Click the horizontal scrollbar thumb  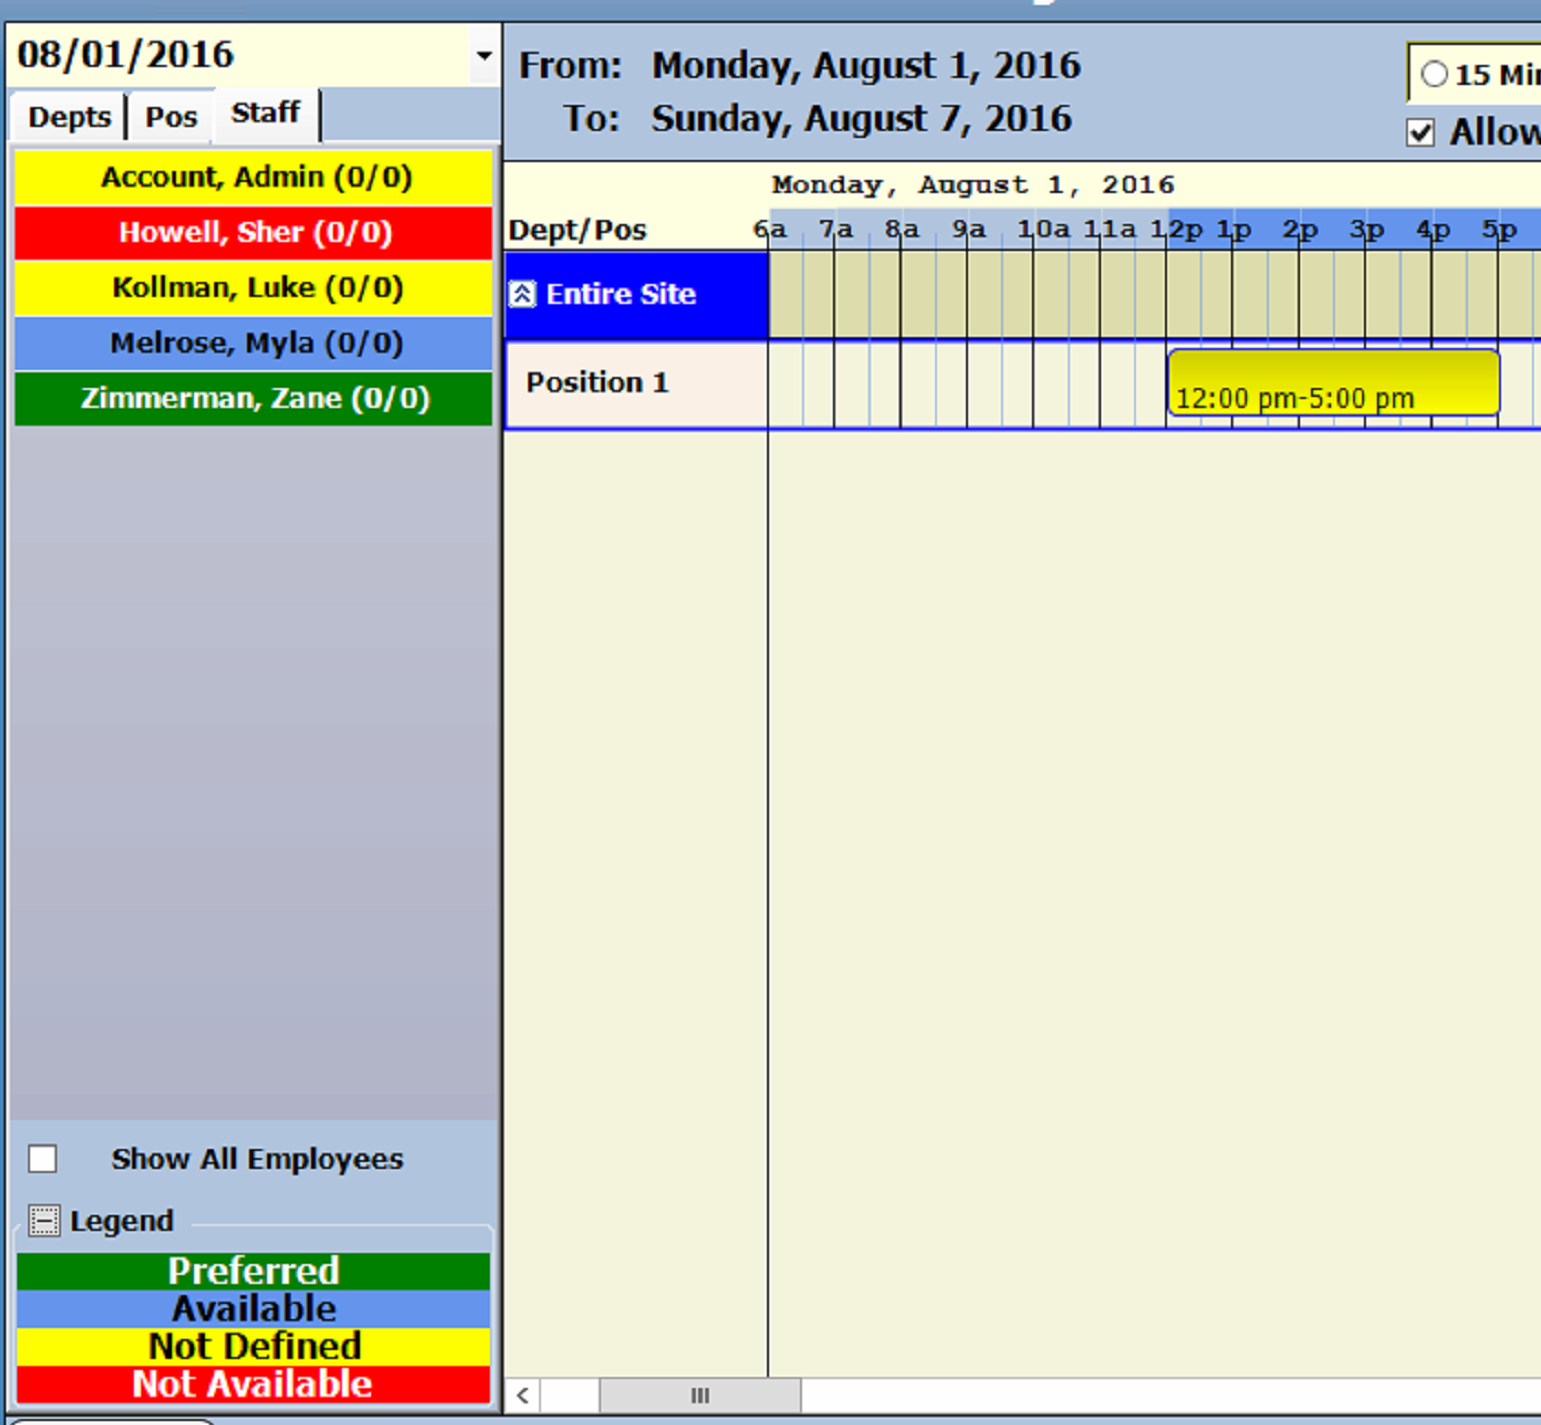pos(699,1395)
